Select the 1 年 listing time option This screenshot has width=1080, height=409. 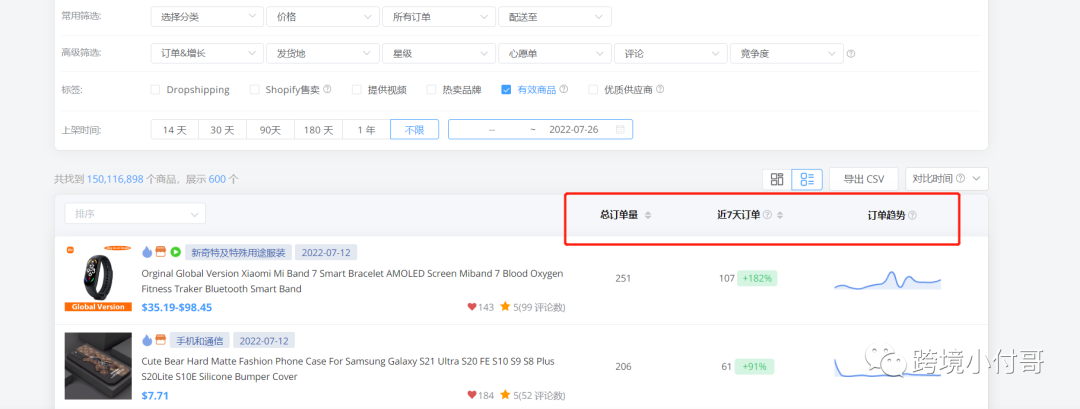point(366,129)
